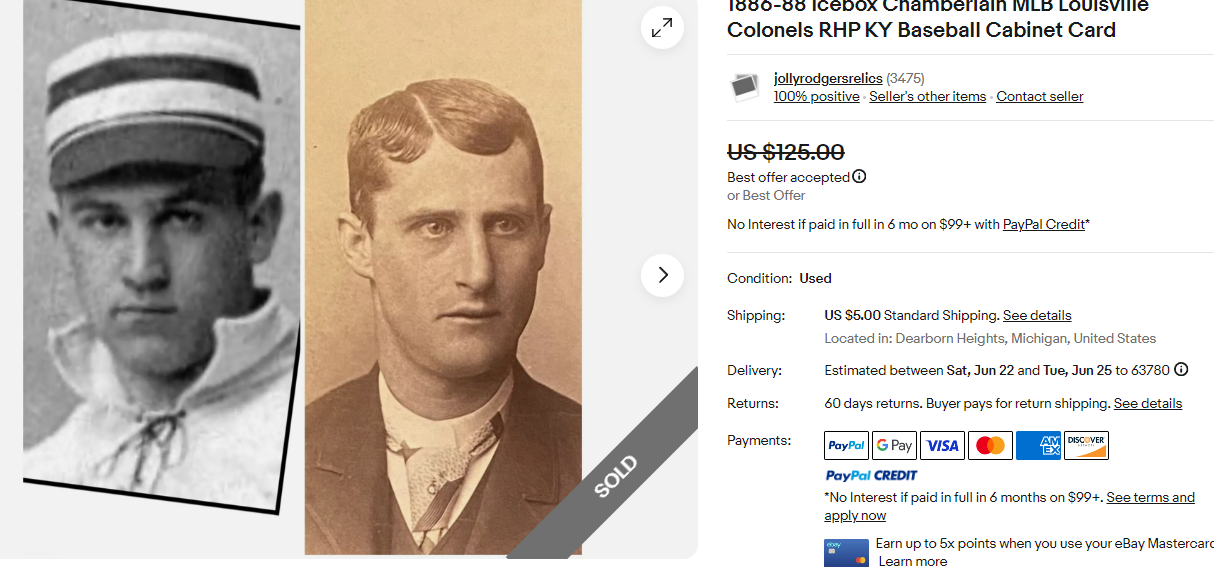Viewport: 1214px width, 567px height.
Task: Expand the listing image to fullscreen
Action: (x=662, y=28)
